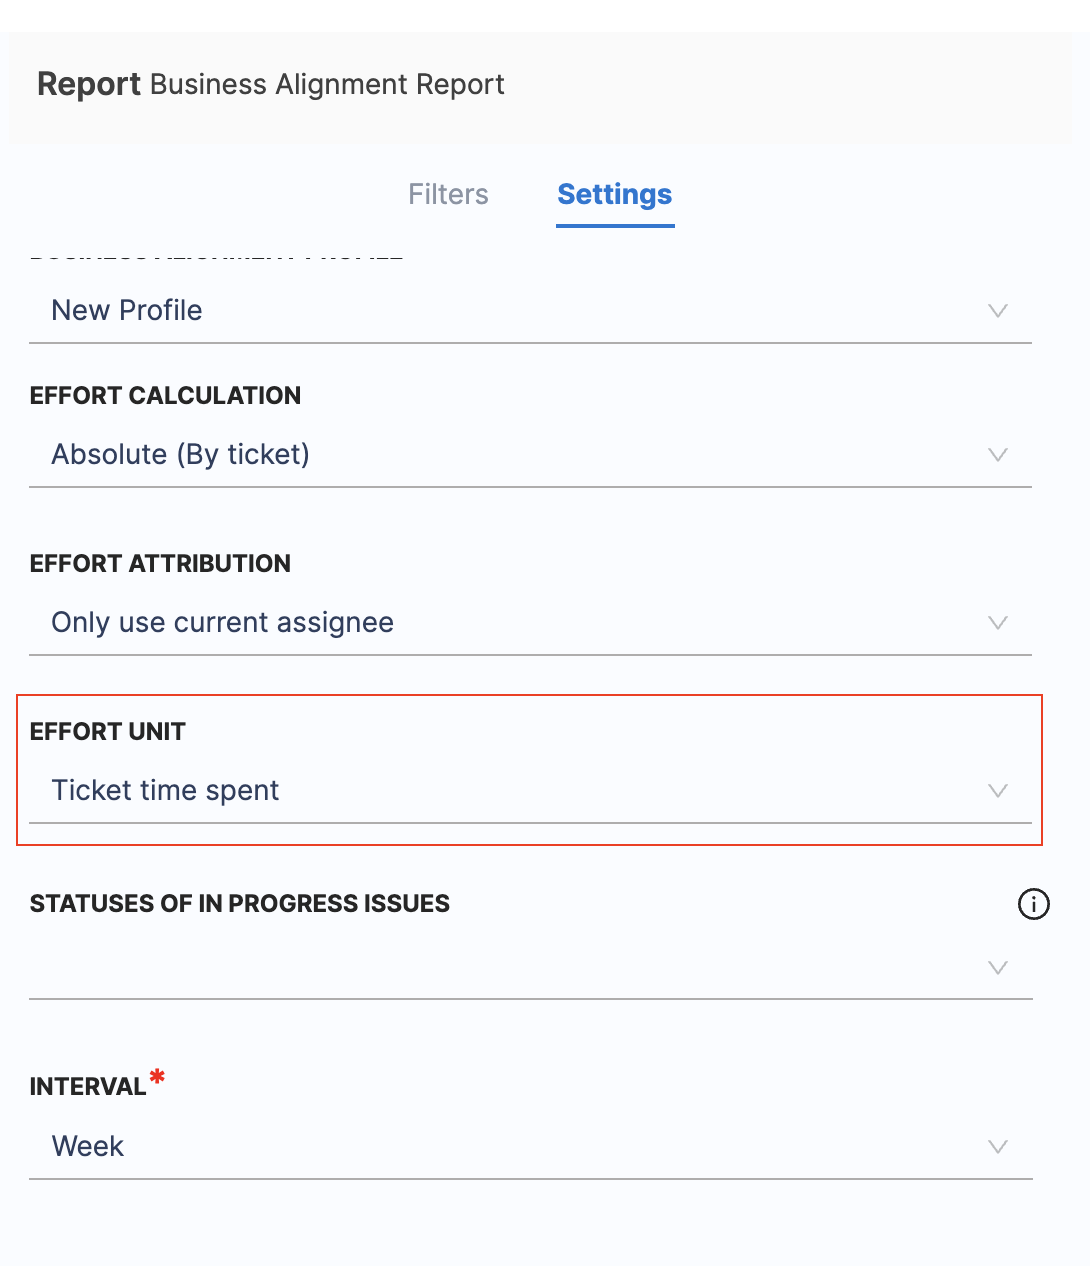
Task: Click the info icon beside Statuses heading
Action: pyautogui.click(x=1033, y=904)
